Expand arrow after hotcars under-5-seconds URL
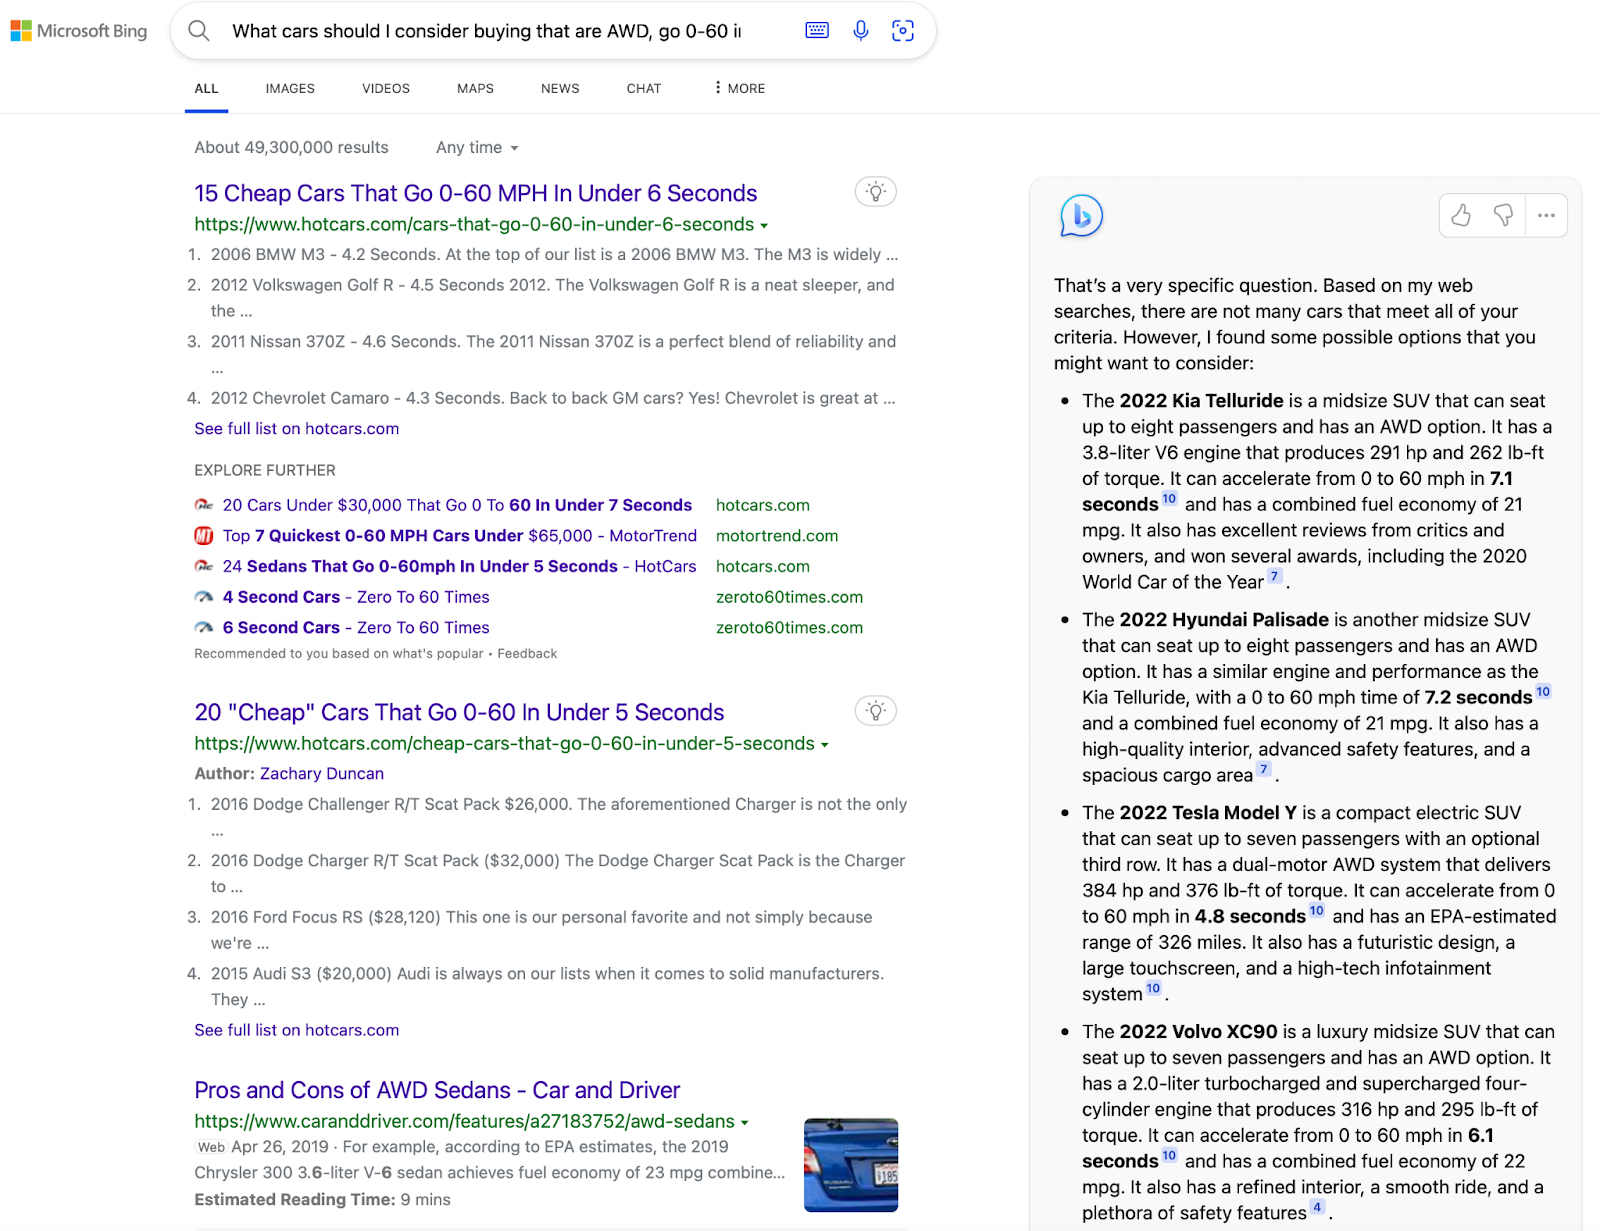This screenshot has width=1600, height=1231. [825, 745]
